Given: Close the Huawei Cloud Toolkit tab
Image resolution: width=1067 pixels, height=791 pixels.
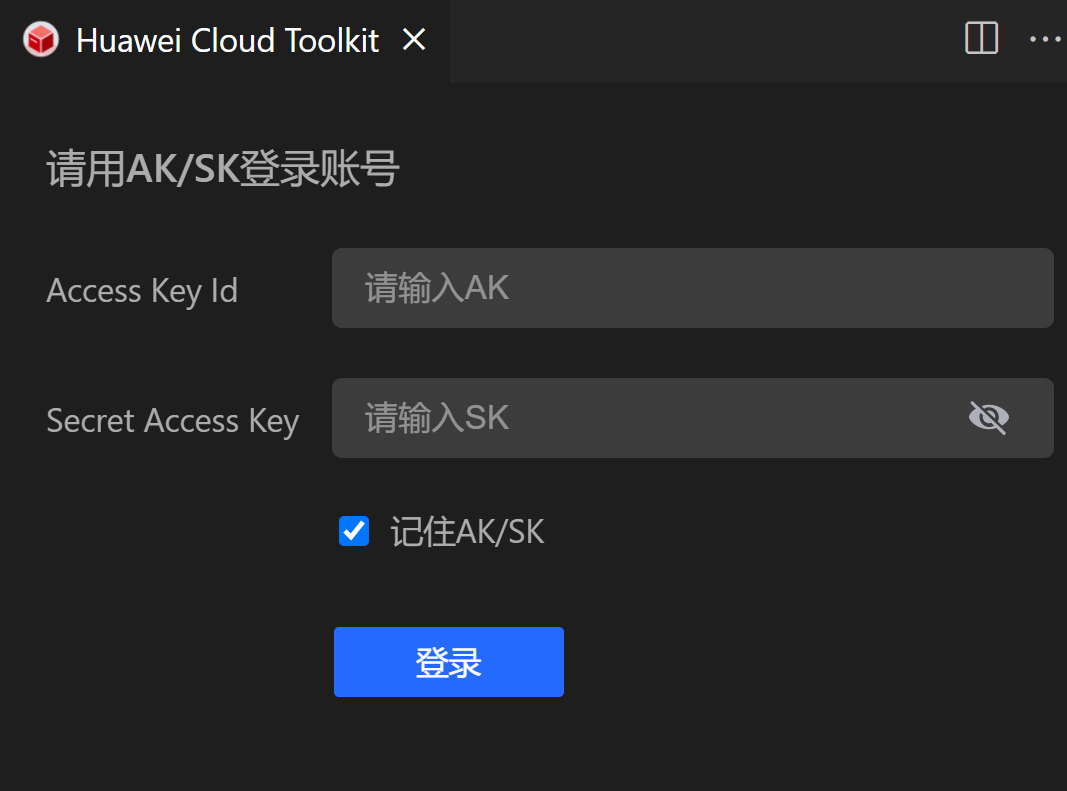Looking at the screenshot, I should pyautogui.click(x=414, y=40).
